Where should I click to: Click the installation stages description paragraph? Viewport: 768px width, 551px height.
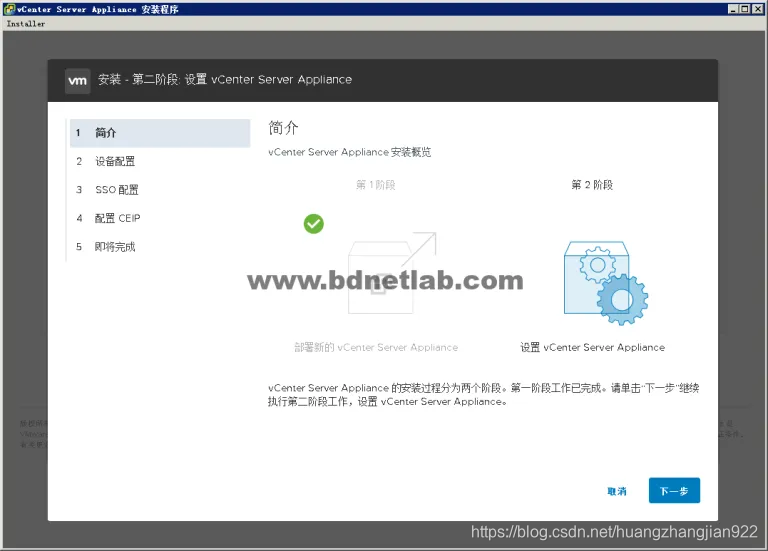tap(483, 395)
